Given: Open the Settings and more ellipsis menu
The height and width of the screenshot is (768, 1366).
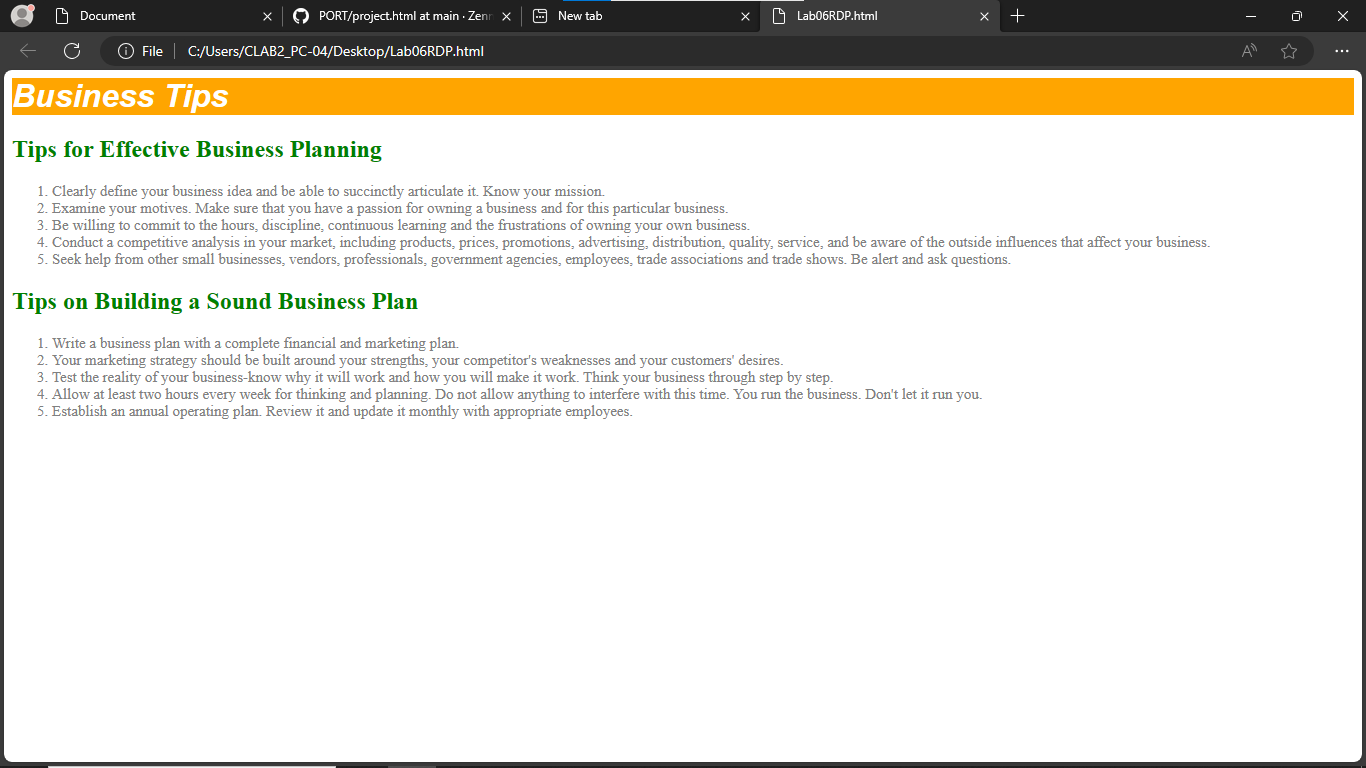Looking at the screenshot, I should click(1342, 51).
